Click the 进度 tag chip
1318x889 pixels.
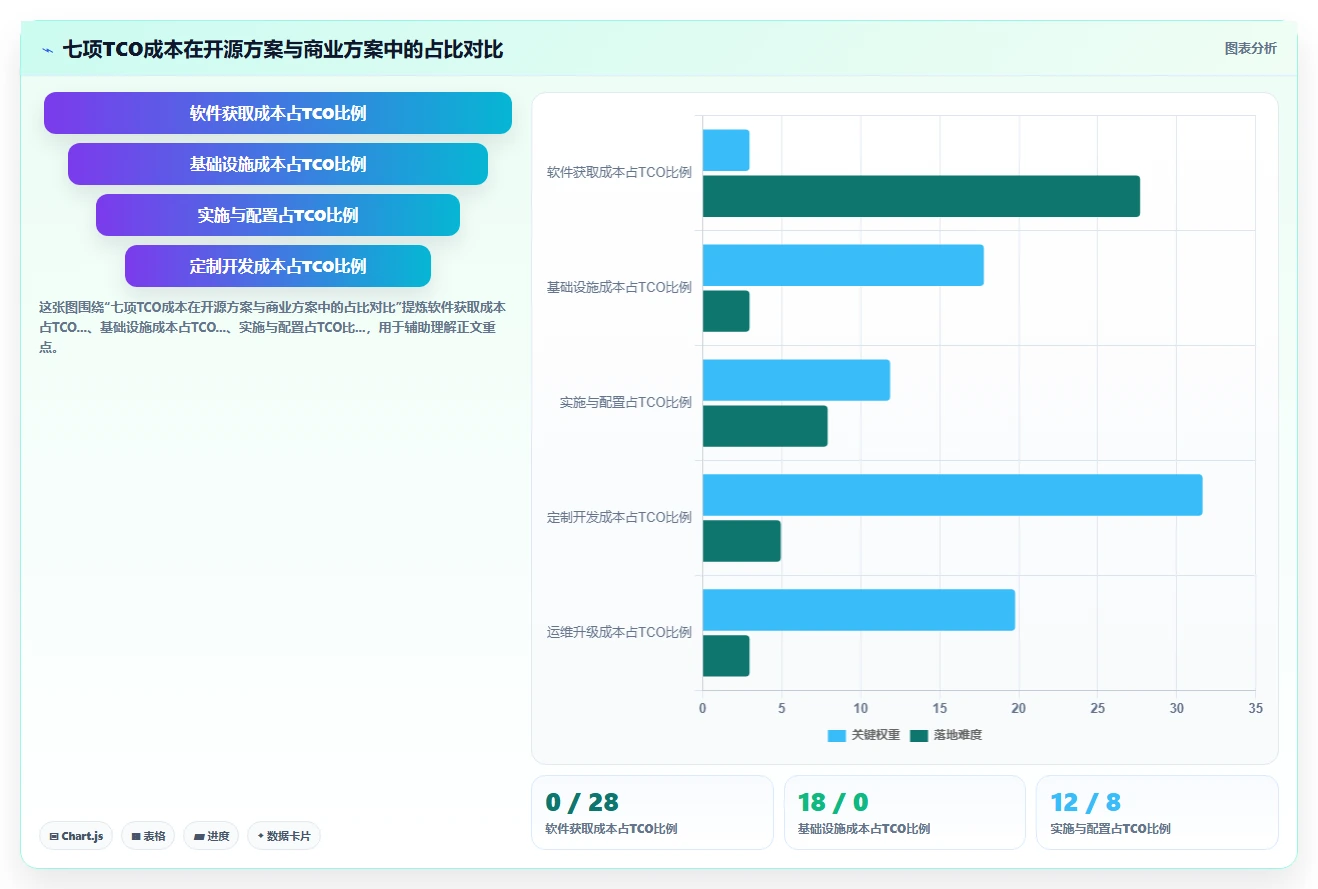(211, 836)
